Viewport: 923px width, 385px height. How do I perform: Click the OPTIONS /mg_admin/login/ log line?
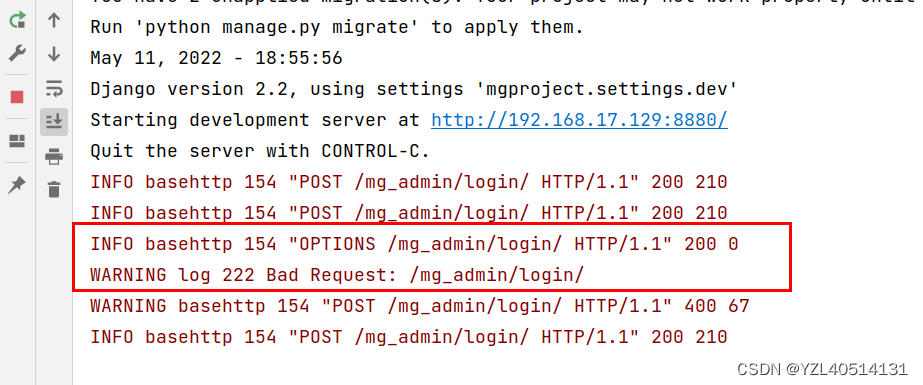414,244
